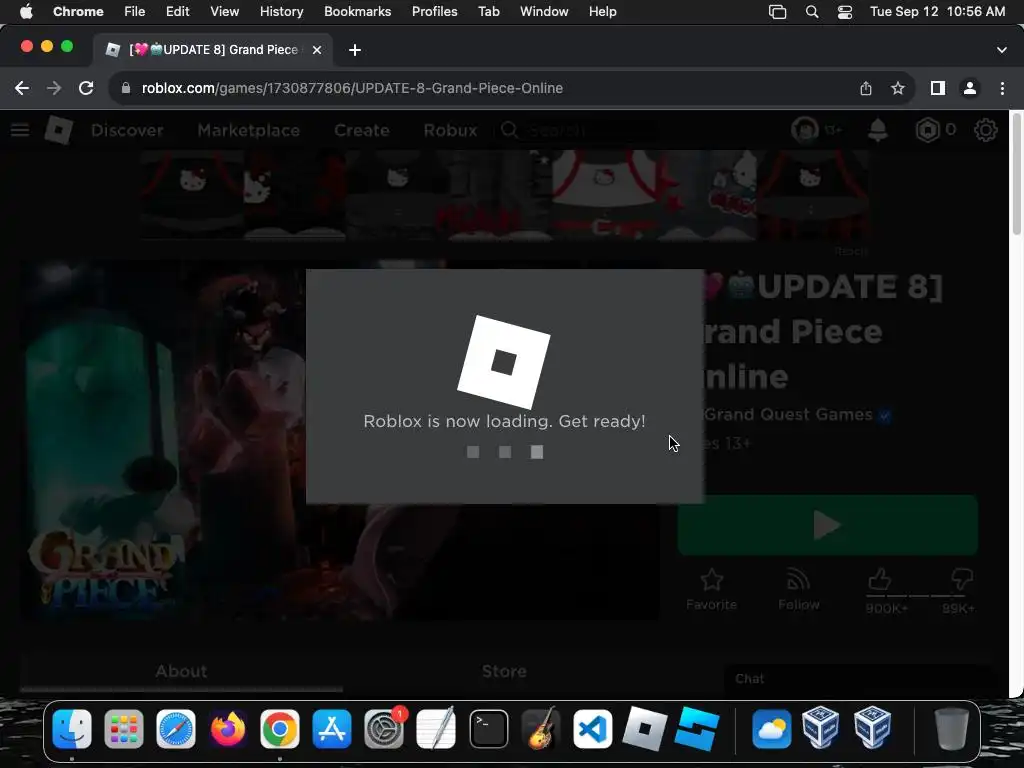Click the search magnifier in Roblox header
1024x768 pixels.
click(x=509, y=130)
